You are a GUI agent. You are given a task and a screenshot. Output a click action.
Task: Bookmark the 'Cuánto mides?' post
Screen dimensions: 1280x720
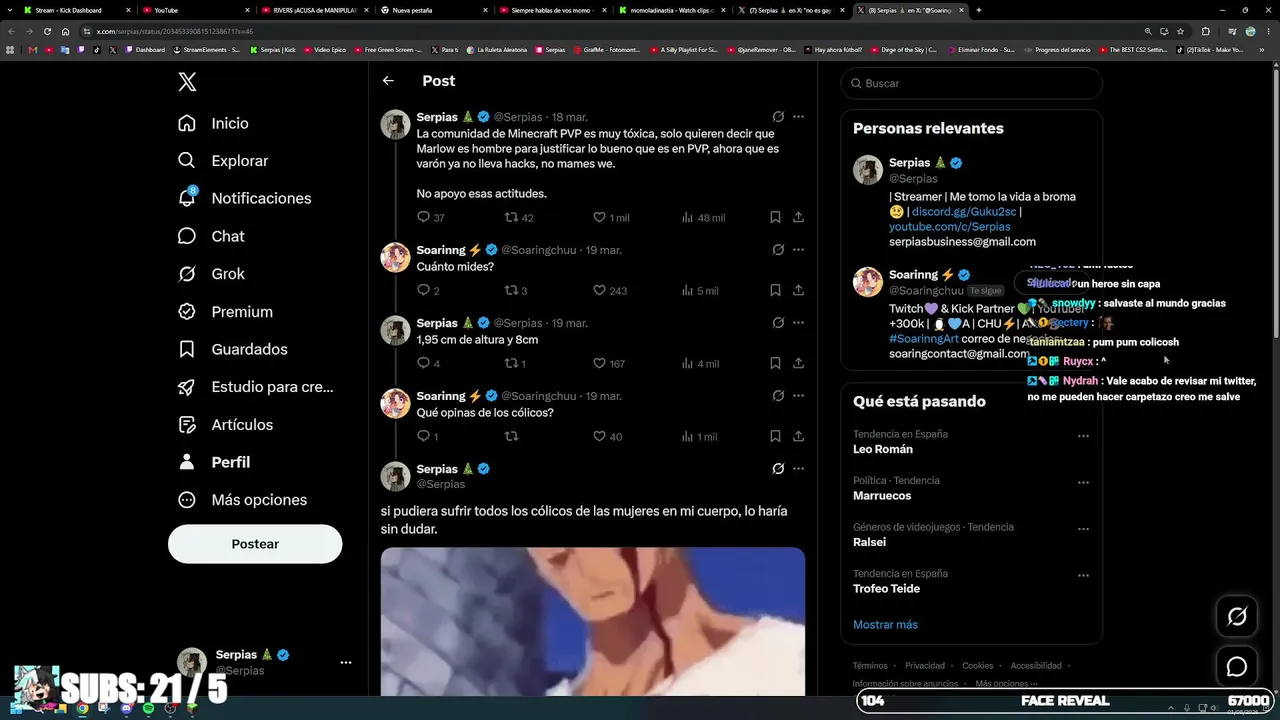tap(775, 291)
